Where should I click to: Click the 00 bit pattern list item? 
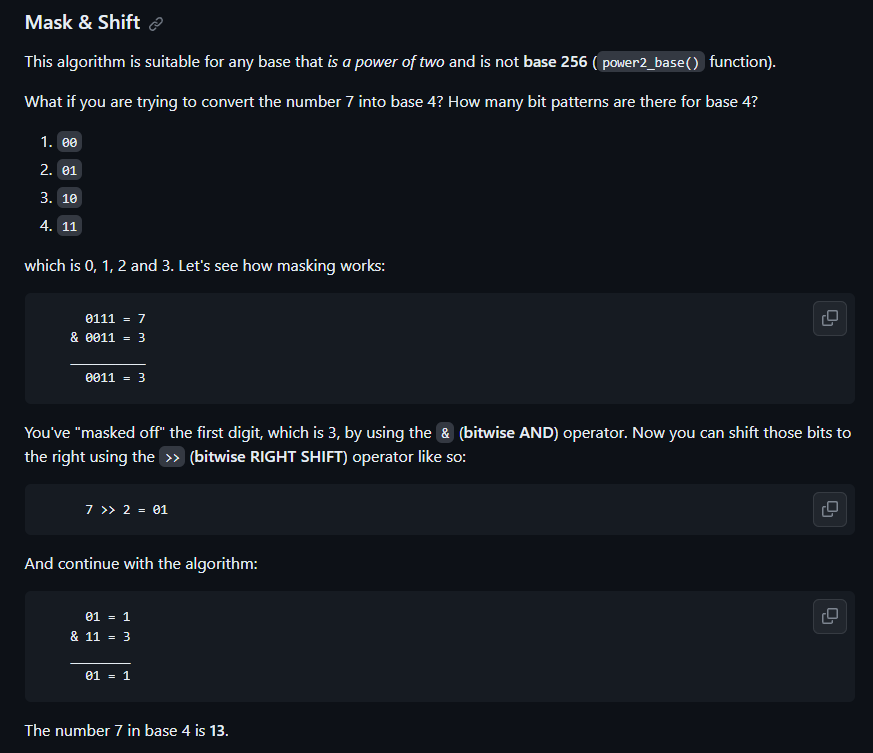70,142
